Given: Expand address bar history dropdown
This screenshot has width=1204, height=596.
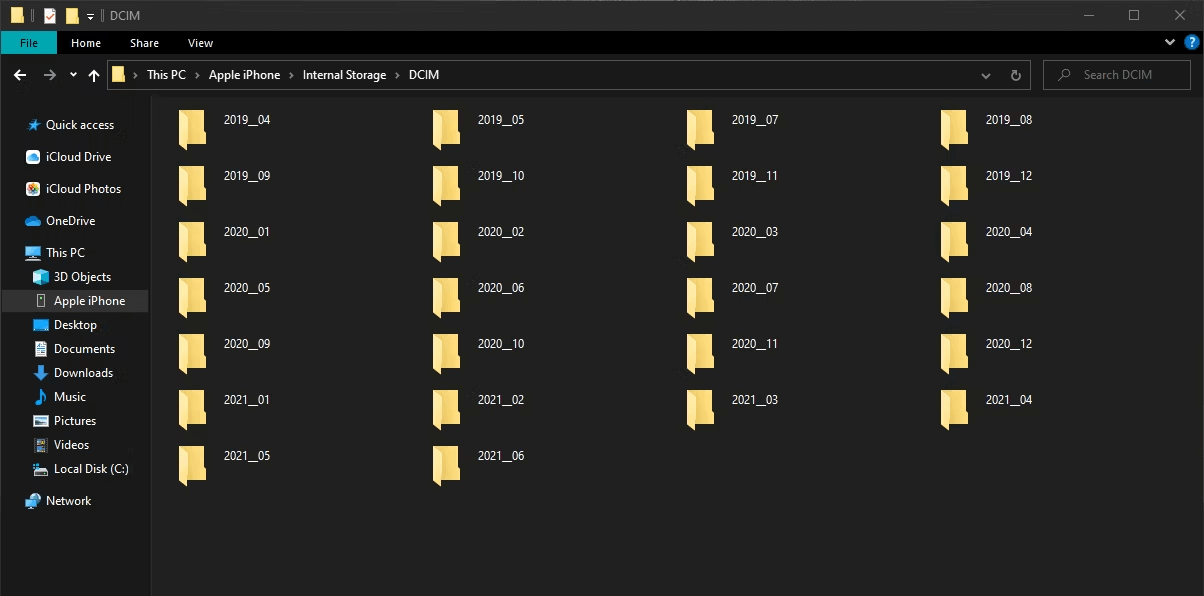Looking at the screenshot, I should tap(986, 75).
